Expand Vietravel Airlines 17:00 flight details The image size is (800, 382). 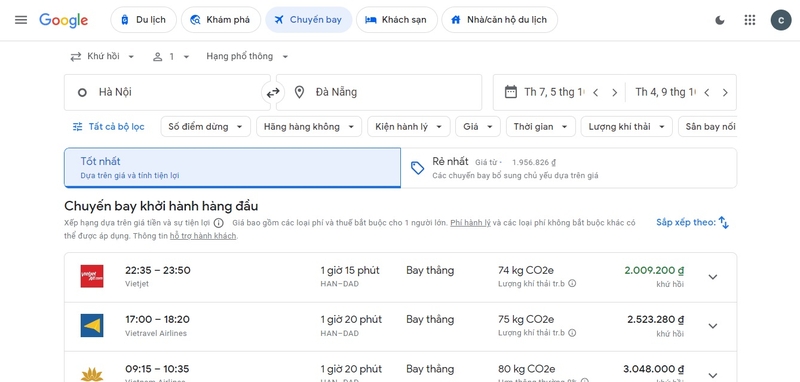713,326
